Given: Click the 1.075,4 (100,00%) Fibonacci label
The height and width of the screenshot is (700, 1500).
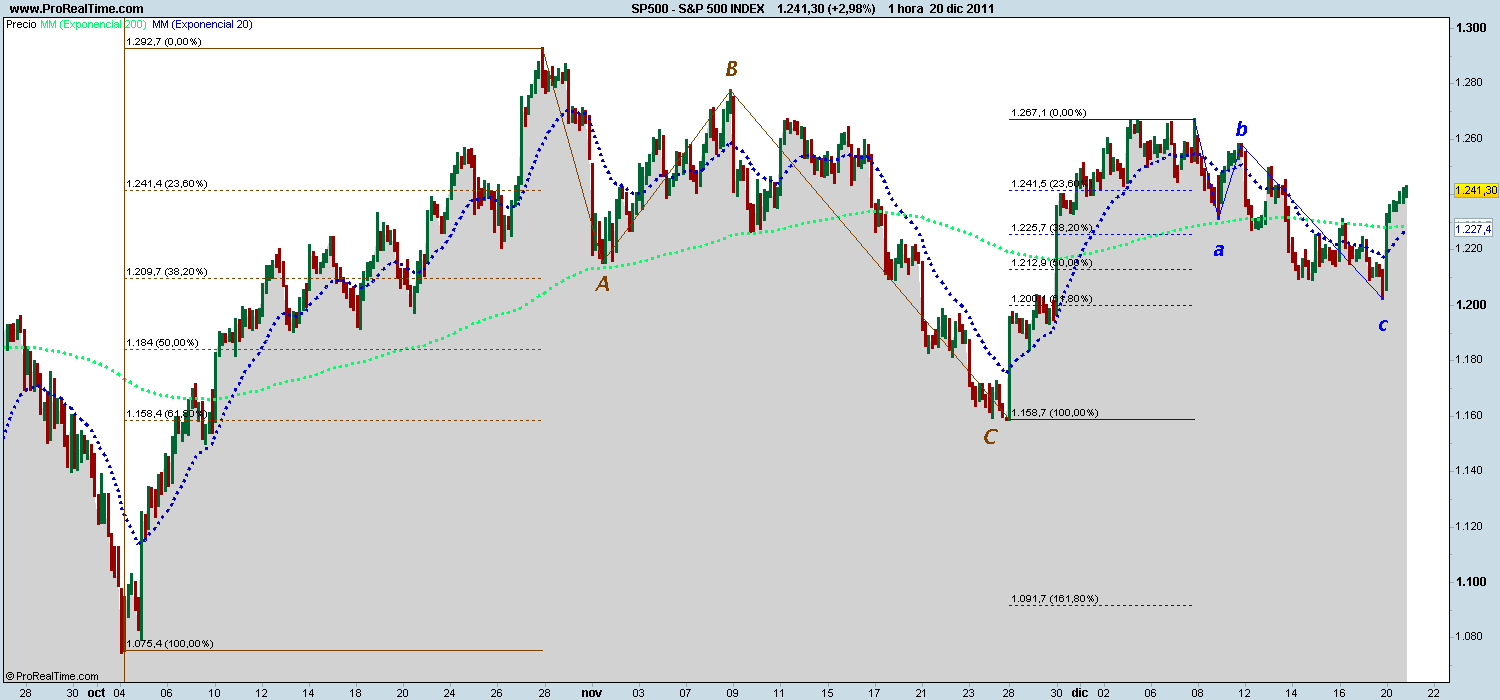Looking at the screenshot, I should 170,644.
